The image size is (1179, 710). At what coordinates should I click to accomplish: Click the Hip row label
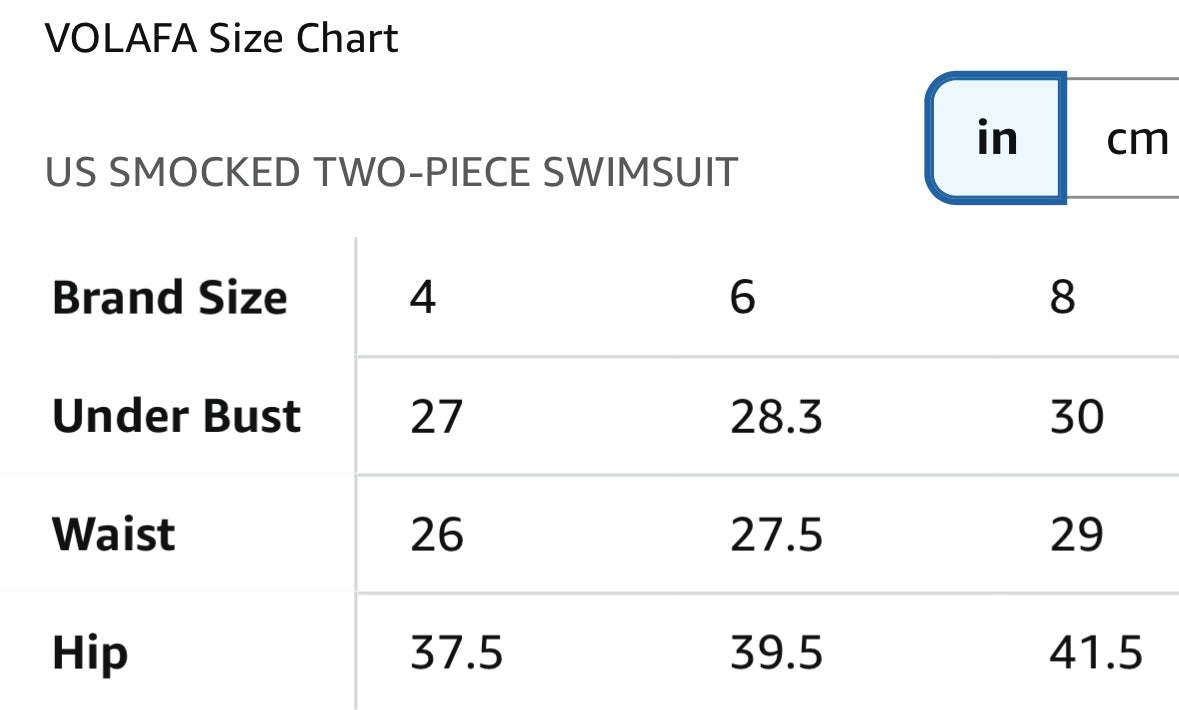[90, 653]
